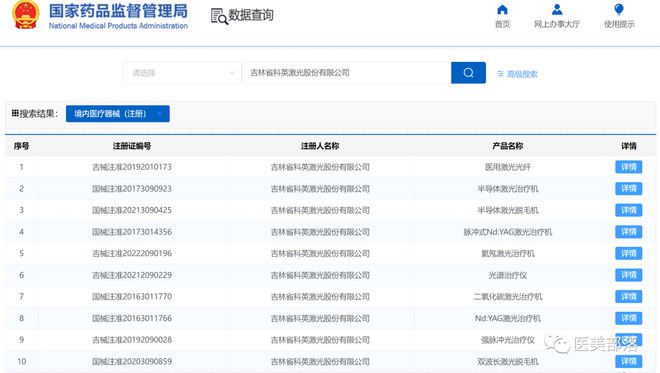Click the 序号 column header
Viewport: 660px width, 373px height.
pos(21,146)
